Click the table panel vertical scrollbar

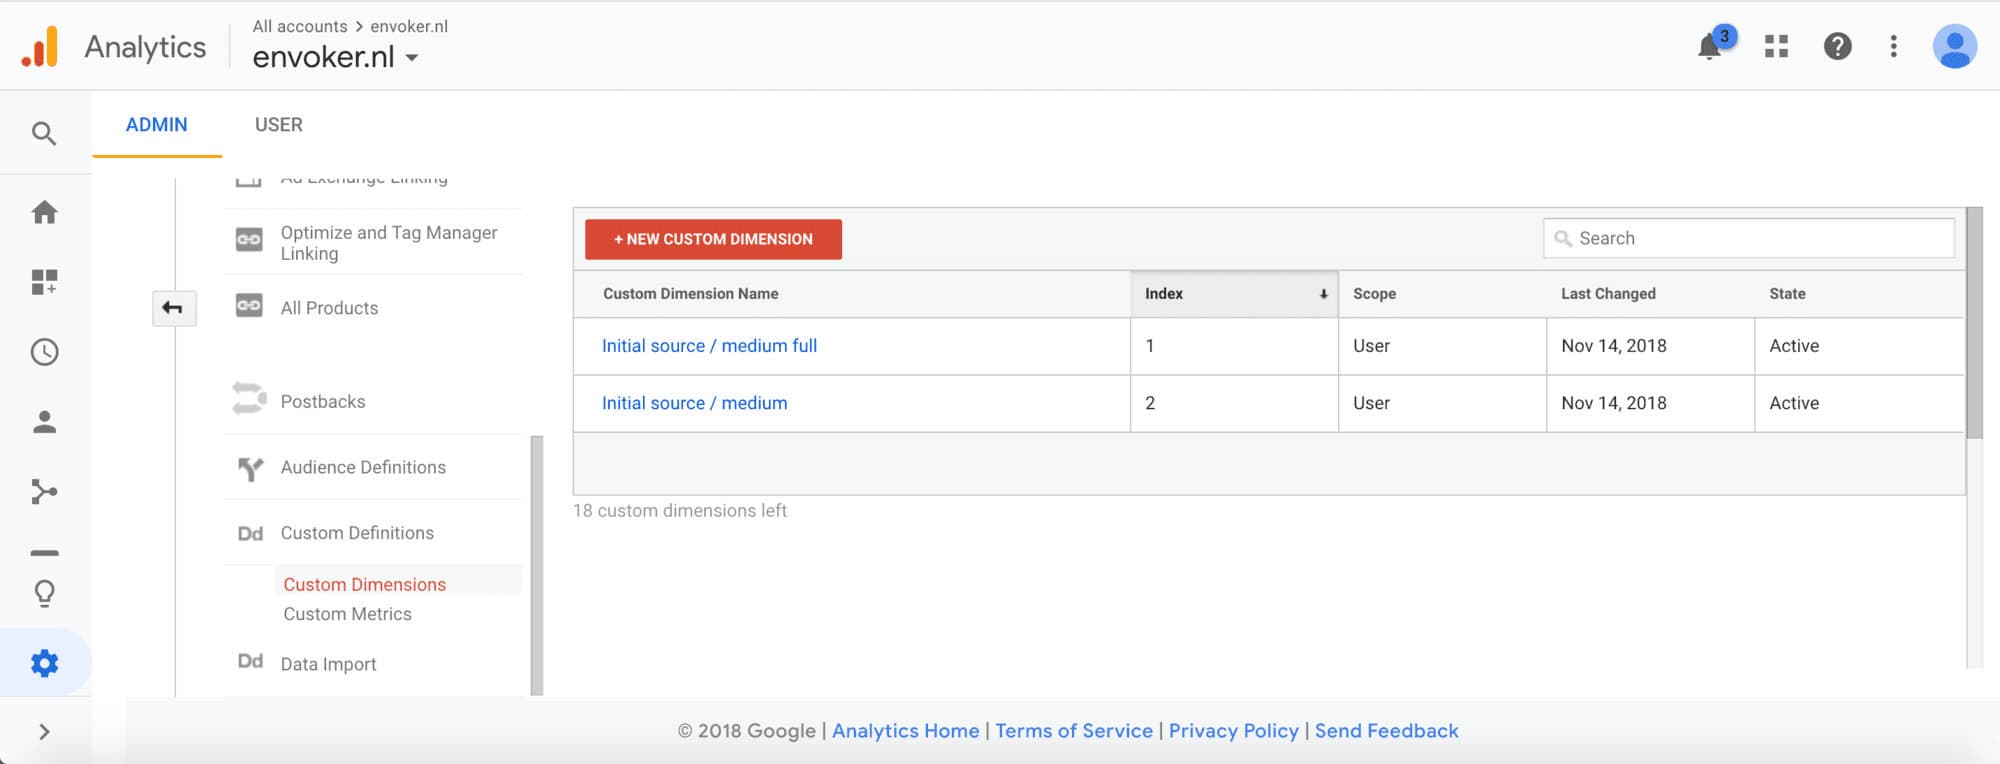pyautogui.click(x=1974, y=323)
